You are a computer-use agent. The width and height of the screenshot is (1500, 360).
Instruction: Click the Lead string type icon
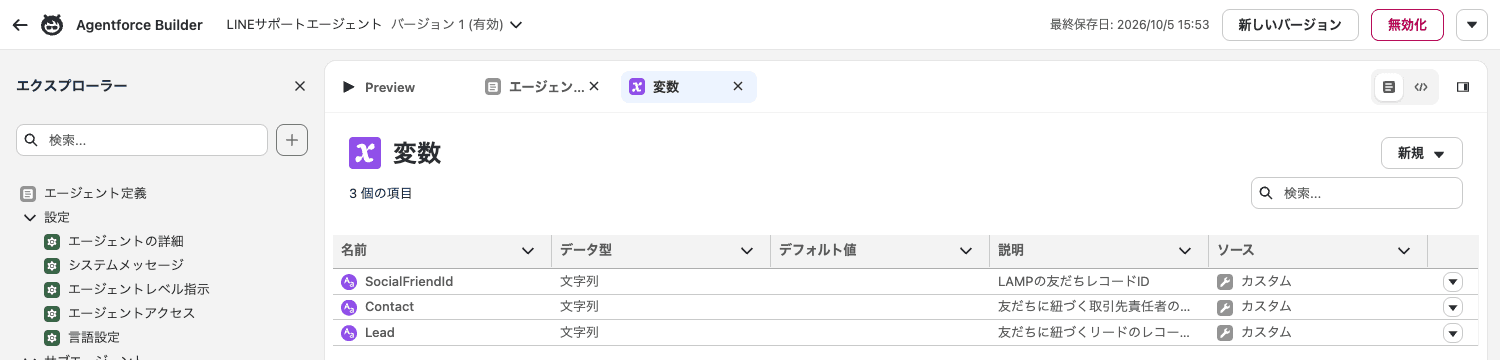[x=349, y=332]
